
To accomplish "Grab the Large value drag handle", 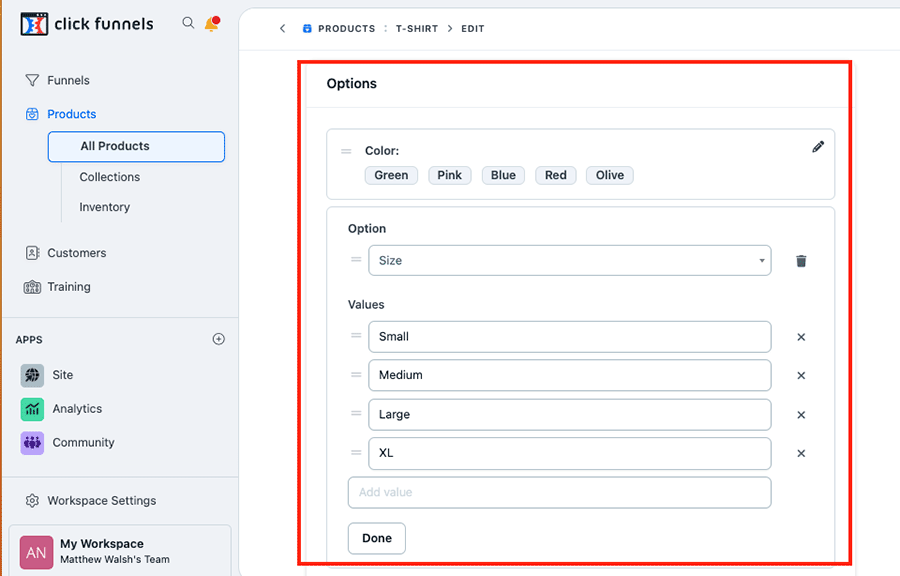I will pos(356,413).
